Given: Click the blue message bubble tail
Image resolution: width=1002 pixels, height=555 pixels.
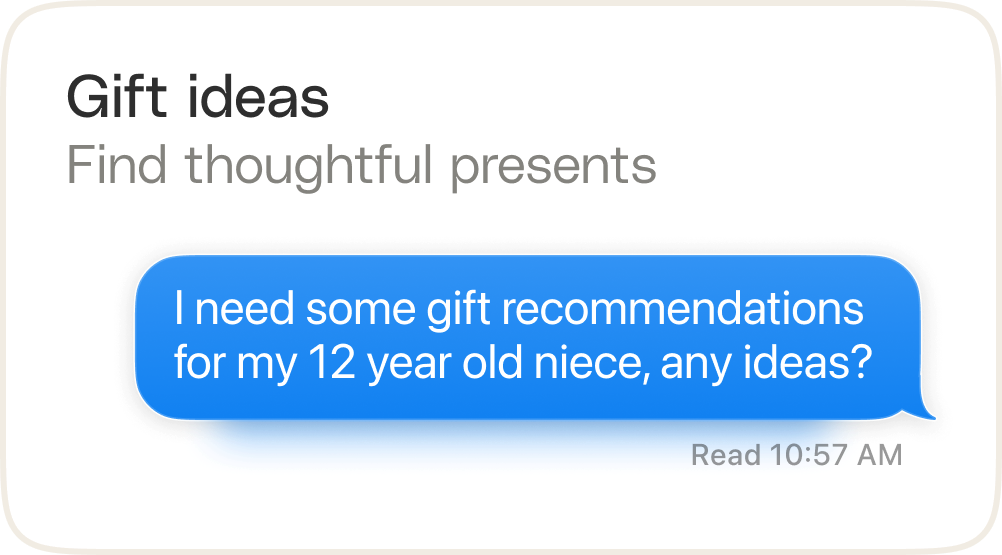Looking at the screenshot, I should [x=926, y=411].
